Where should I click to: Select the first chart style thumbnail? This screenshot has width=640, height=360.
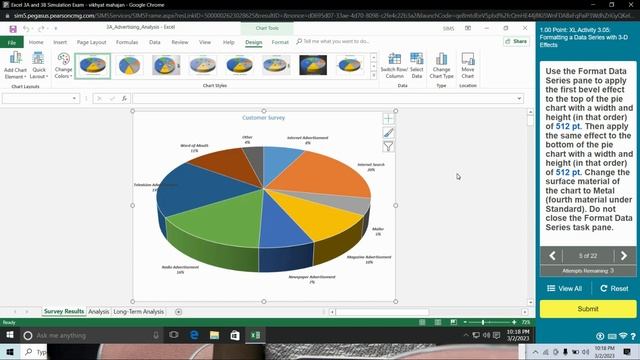(93, 65)
